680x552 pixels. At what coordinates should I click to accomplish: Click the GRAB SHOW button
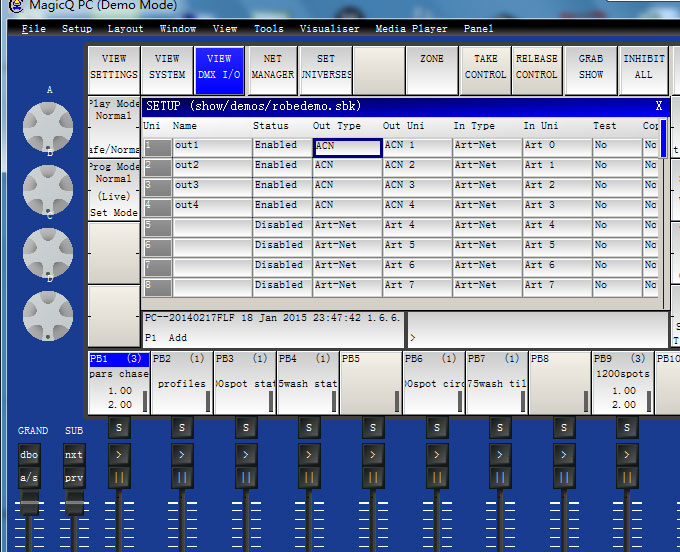[591, 70]
